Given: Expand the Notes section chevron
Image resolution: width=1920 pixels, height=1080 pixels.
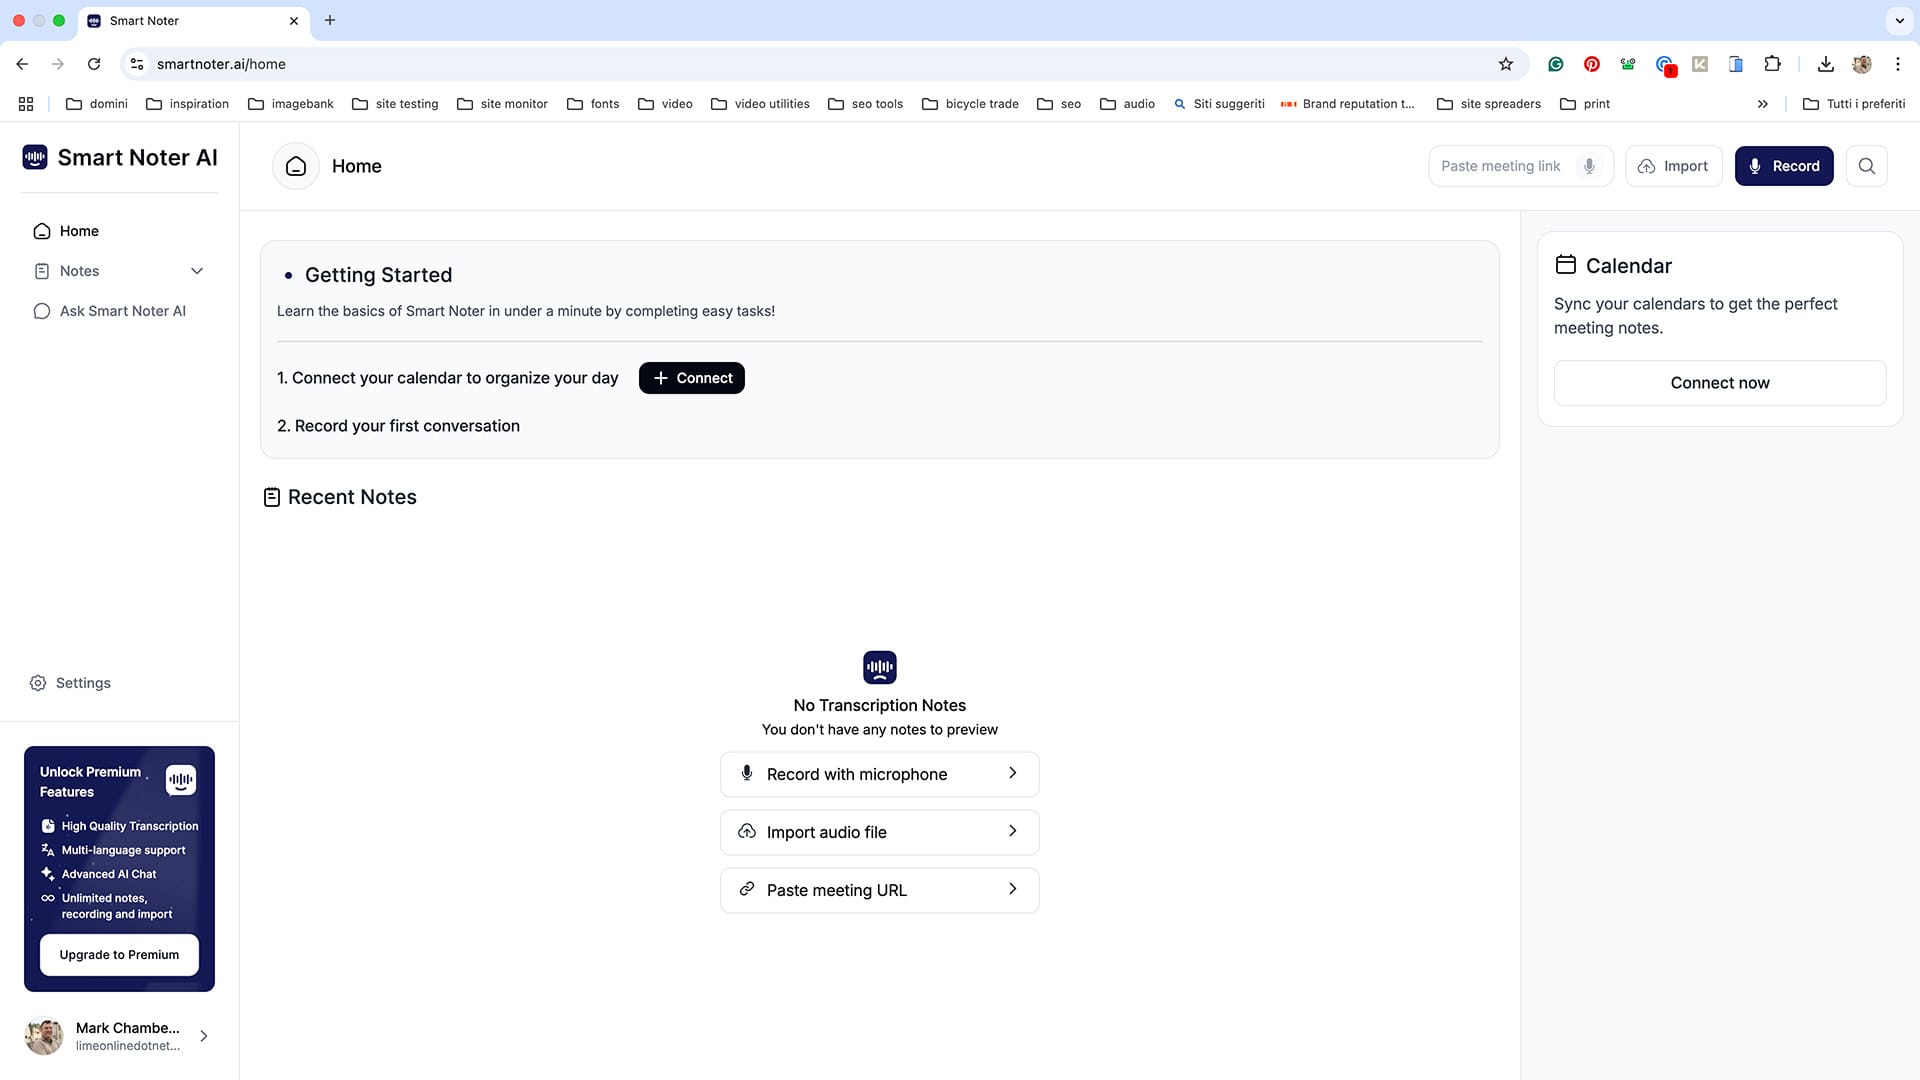Looking at the screenshot, I should coord(197,271).
